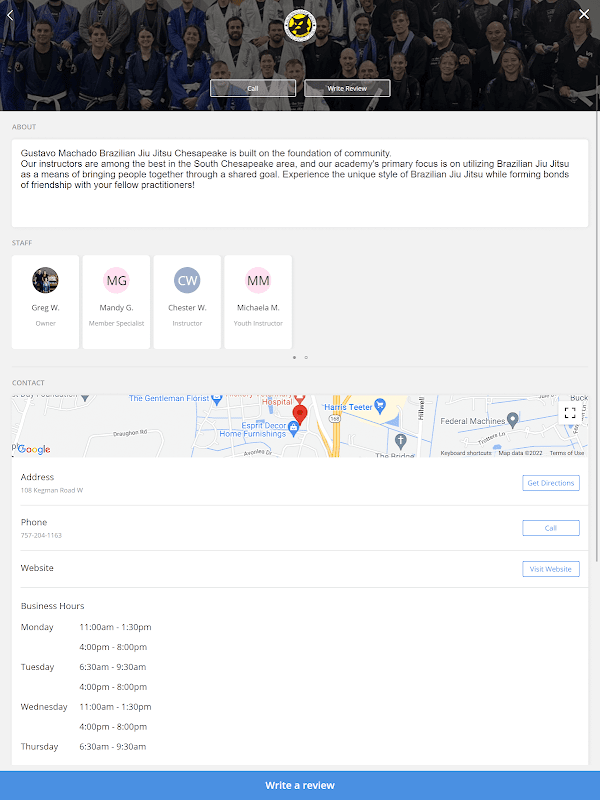Click the Write Review button in the header

pos(347,88)
